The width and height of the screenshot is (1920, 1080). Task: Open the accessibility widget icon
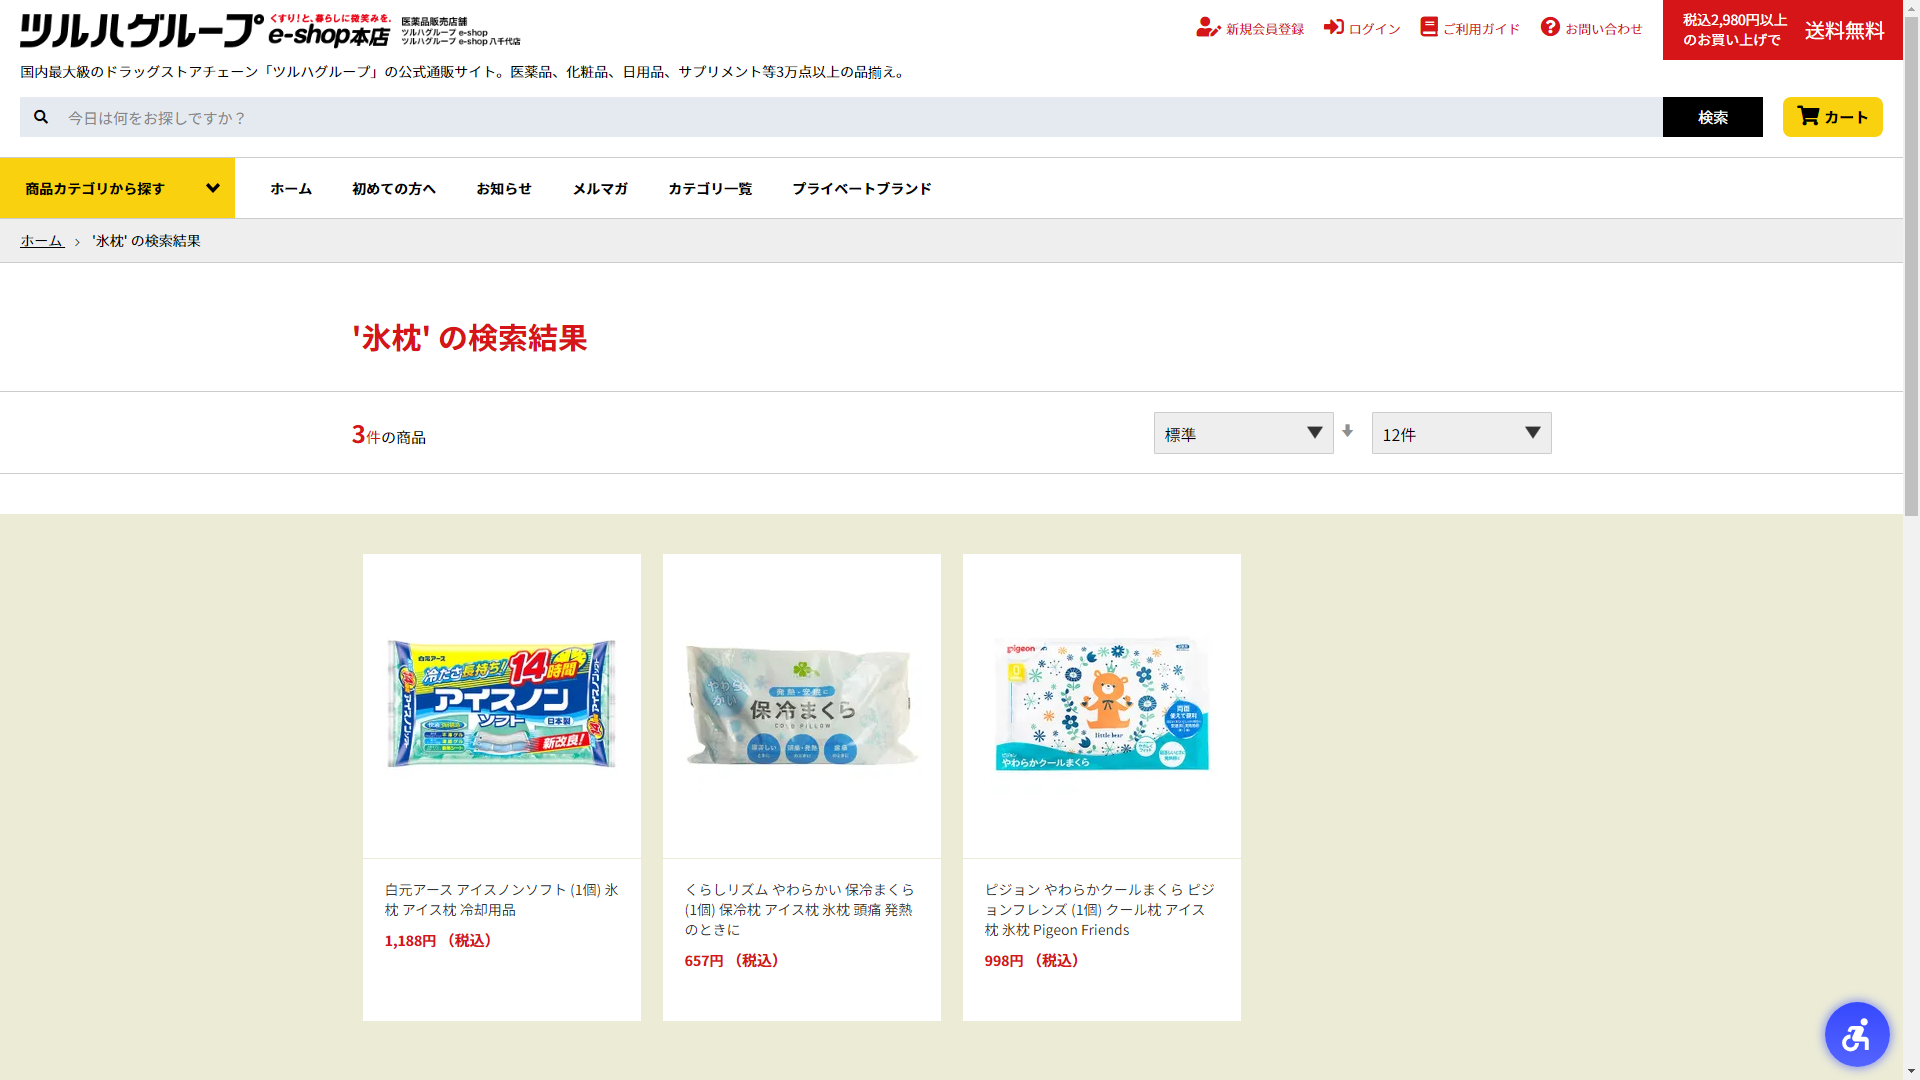click(x=1856, y=1034)
